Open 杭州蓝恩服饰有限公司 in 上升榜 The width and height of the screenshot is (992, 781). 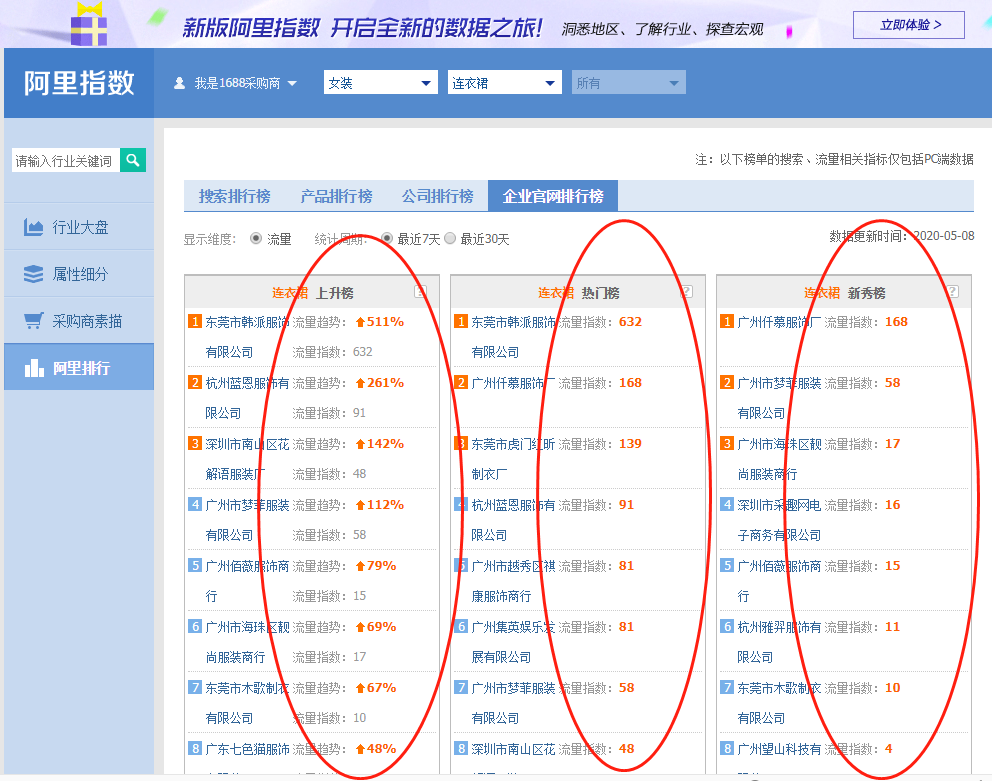(x=247, y=397)
